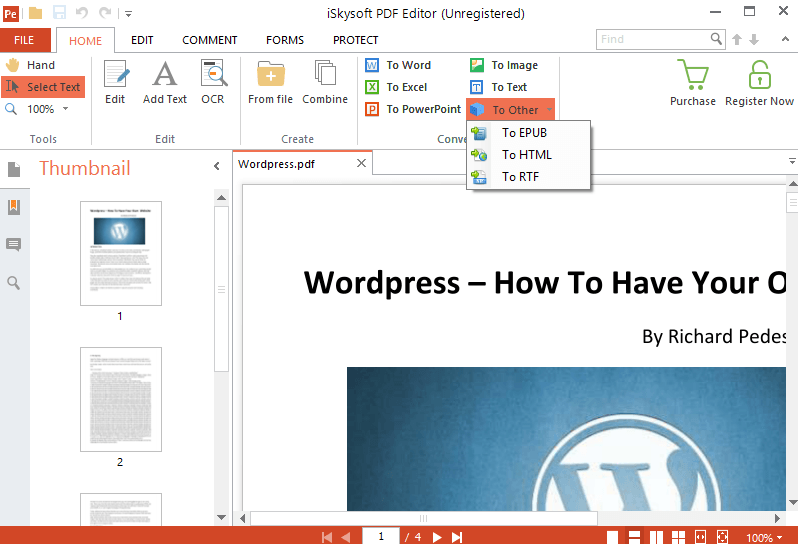Collapse the ribbon with the chevron

(x=785, y=39)
